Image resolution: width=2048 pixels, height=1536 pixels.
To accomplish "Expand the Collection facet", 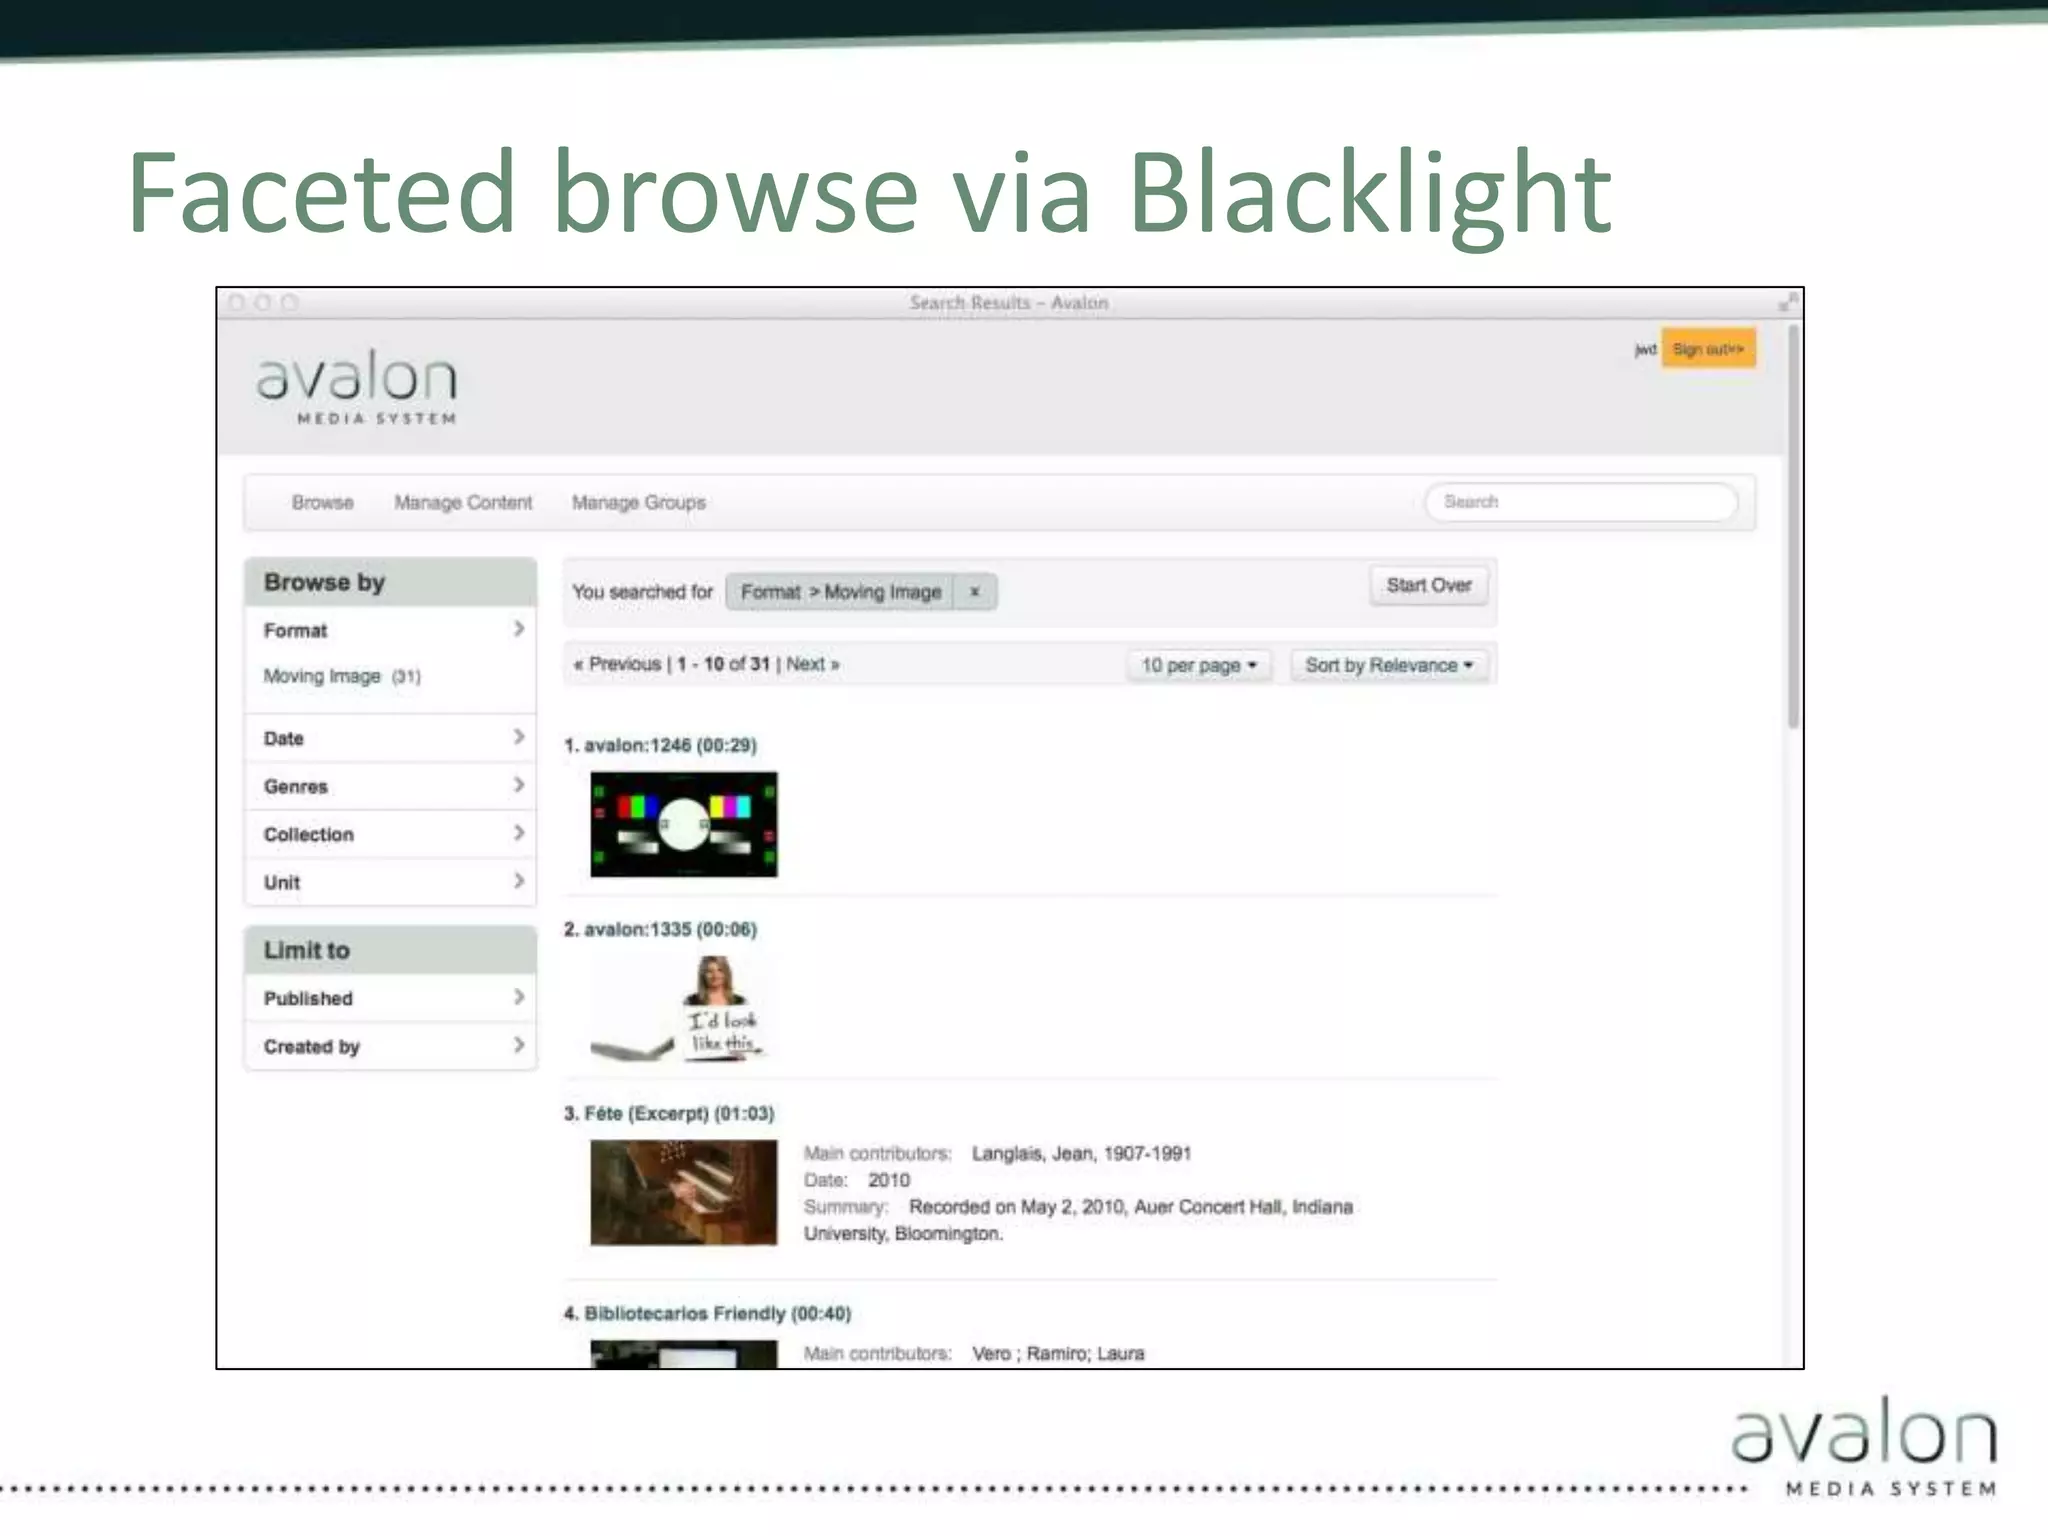I will tap(390, 834).
